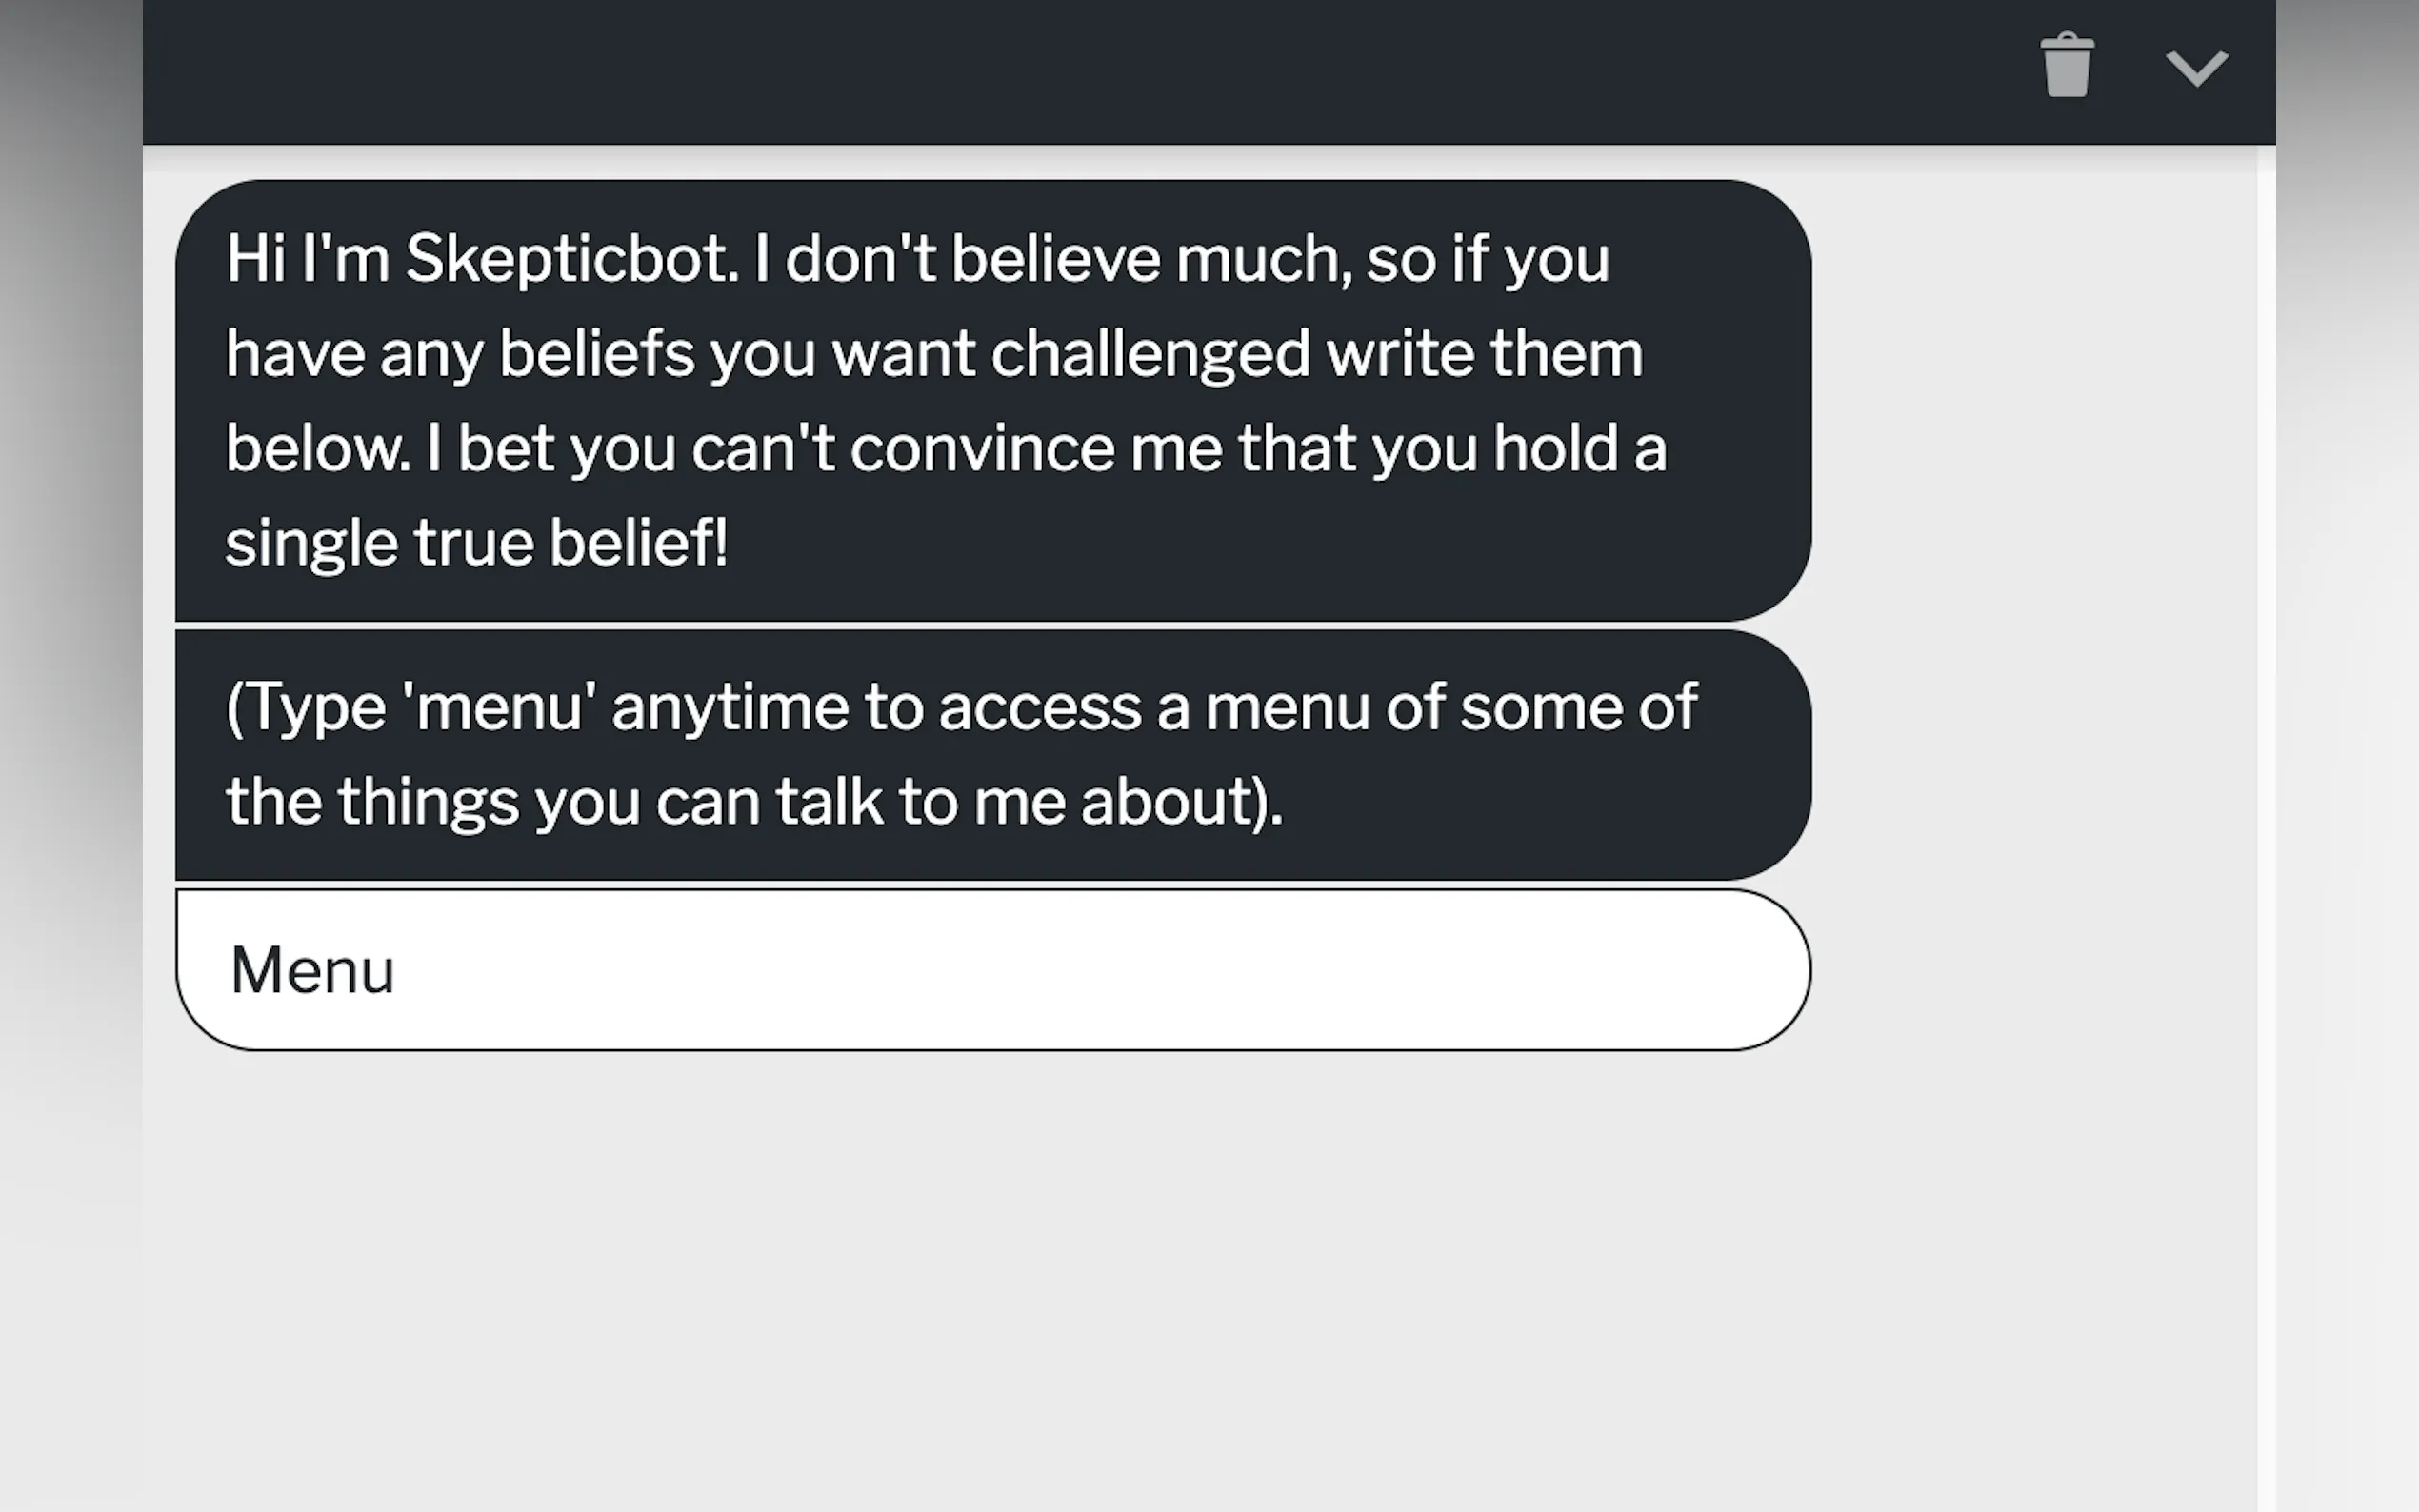This screenshot has width=2419, height=1512.
Task: Collapse the chat with the down chevron
Action: point(2196,68)
